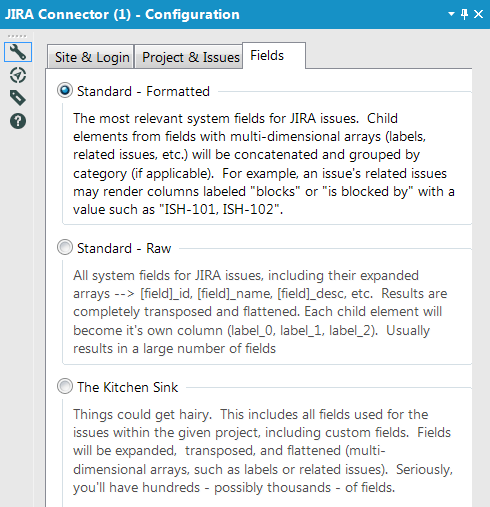This screenshot has height=507, width=490.
Task: Toggle the pin auto-hide icon
Action: pyautogui.click(x=464, y=14)
